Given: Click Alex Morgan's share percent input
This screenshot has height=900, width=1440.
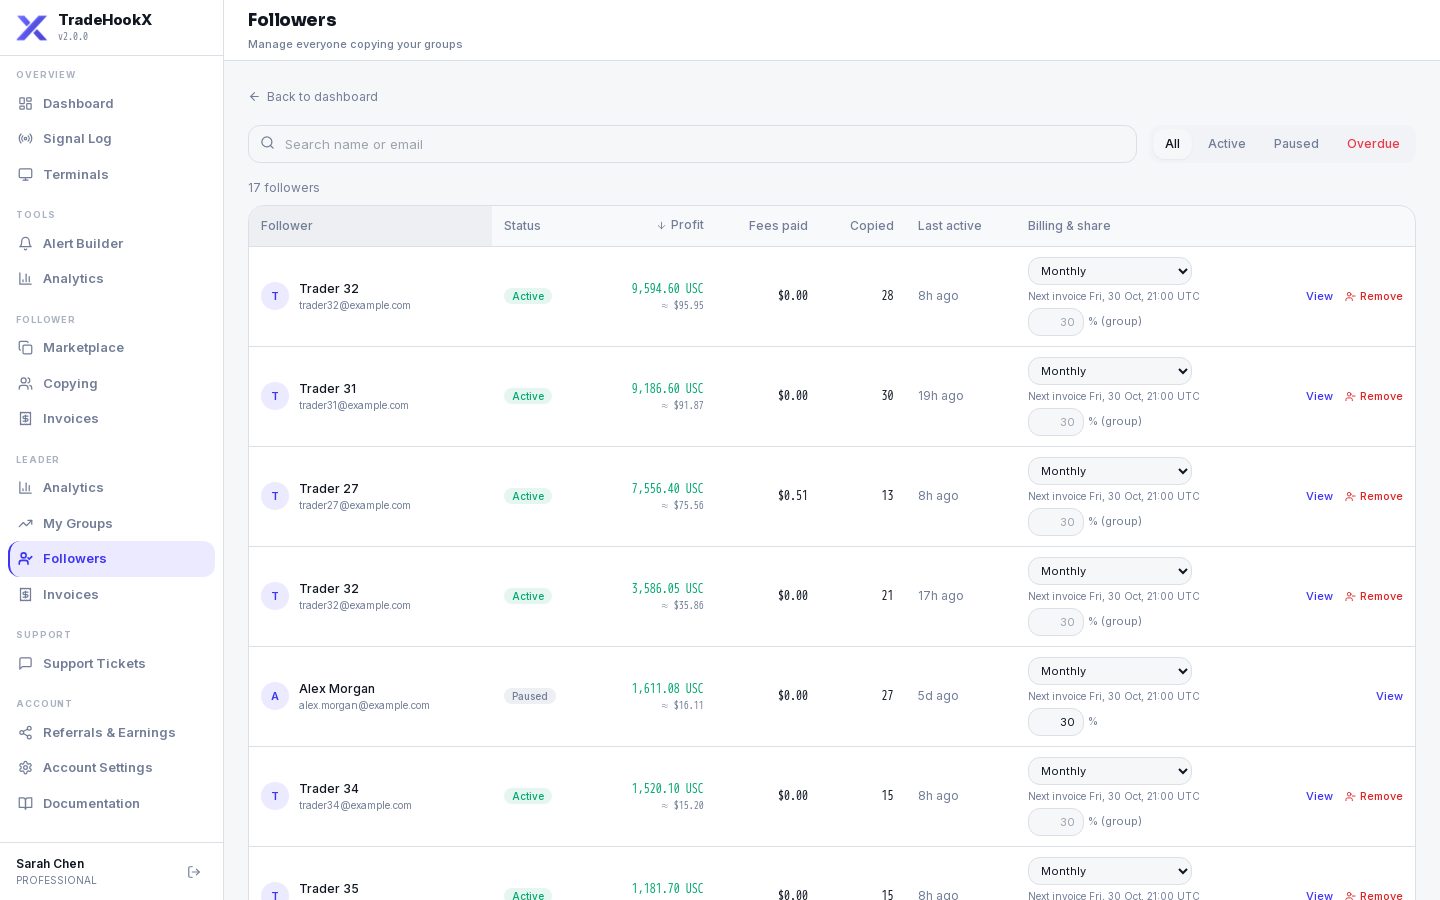Looking at the screenshot, I should click(x=1056, y=722).
